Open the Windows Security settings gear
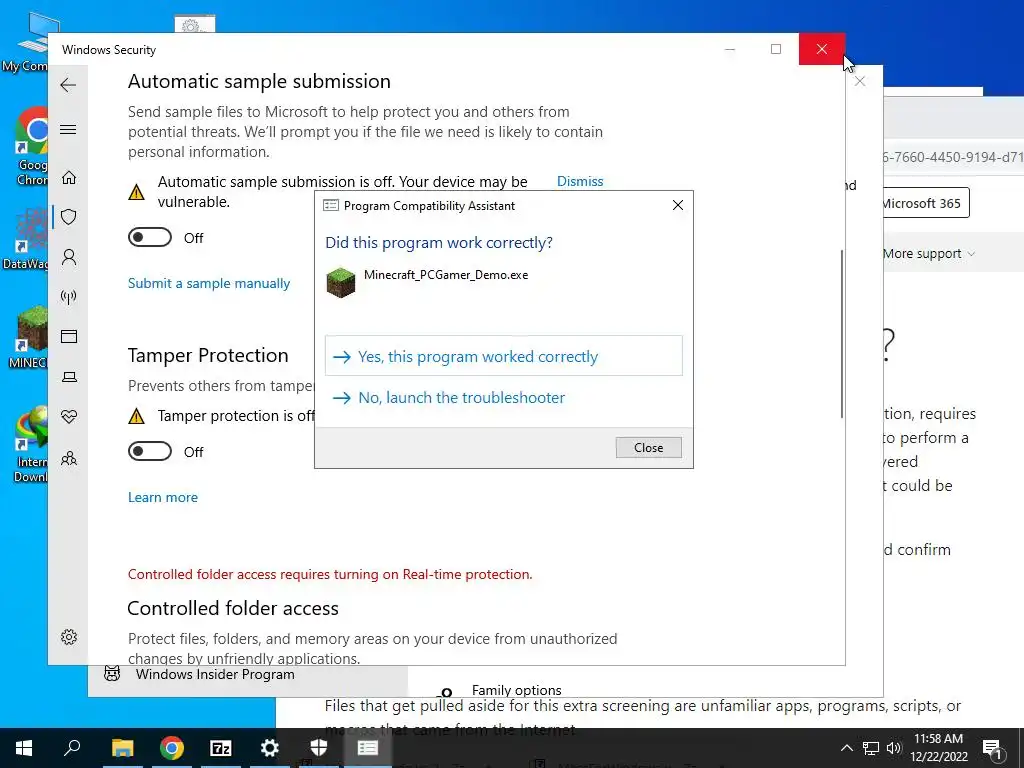 tap(69, 637)
